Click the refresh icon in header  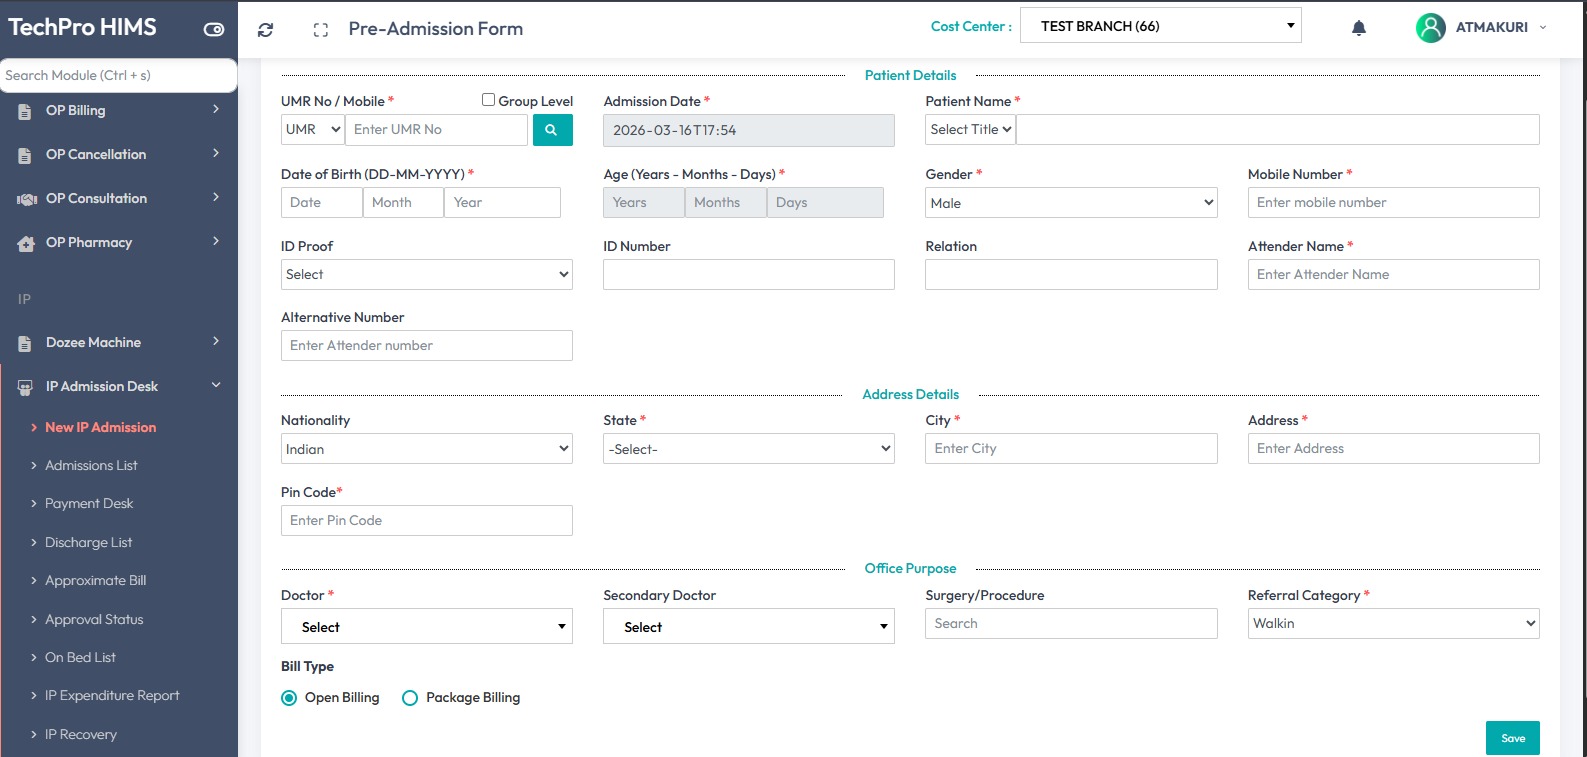(265, 30)
